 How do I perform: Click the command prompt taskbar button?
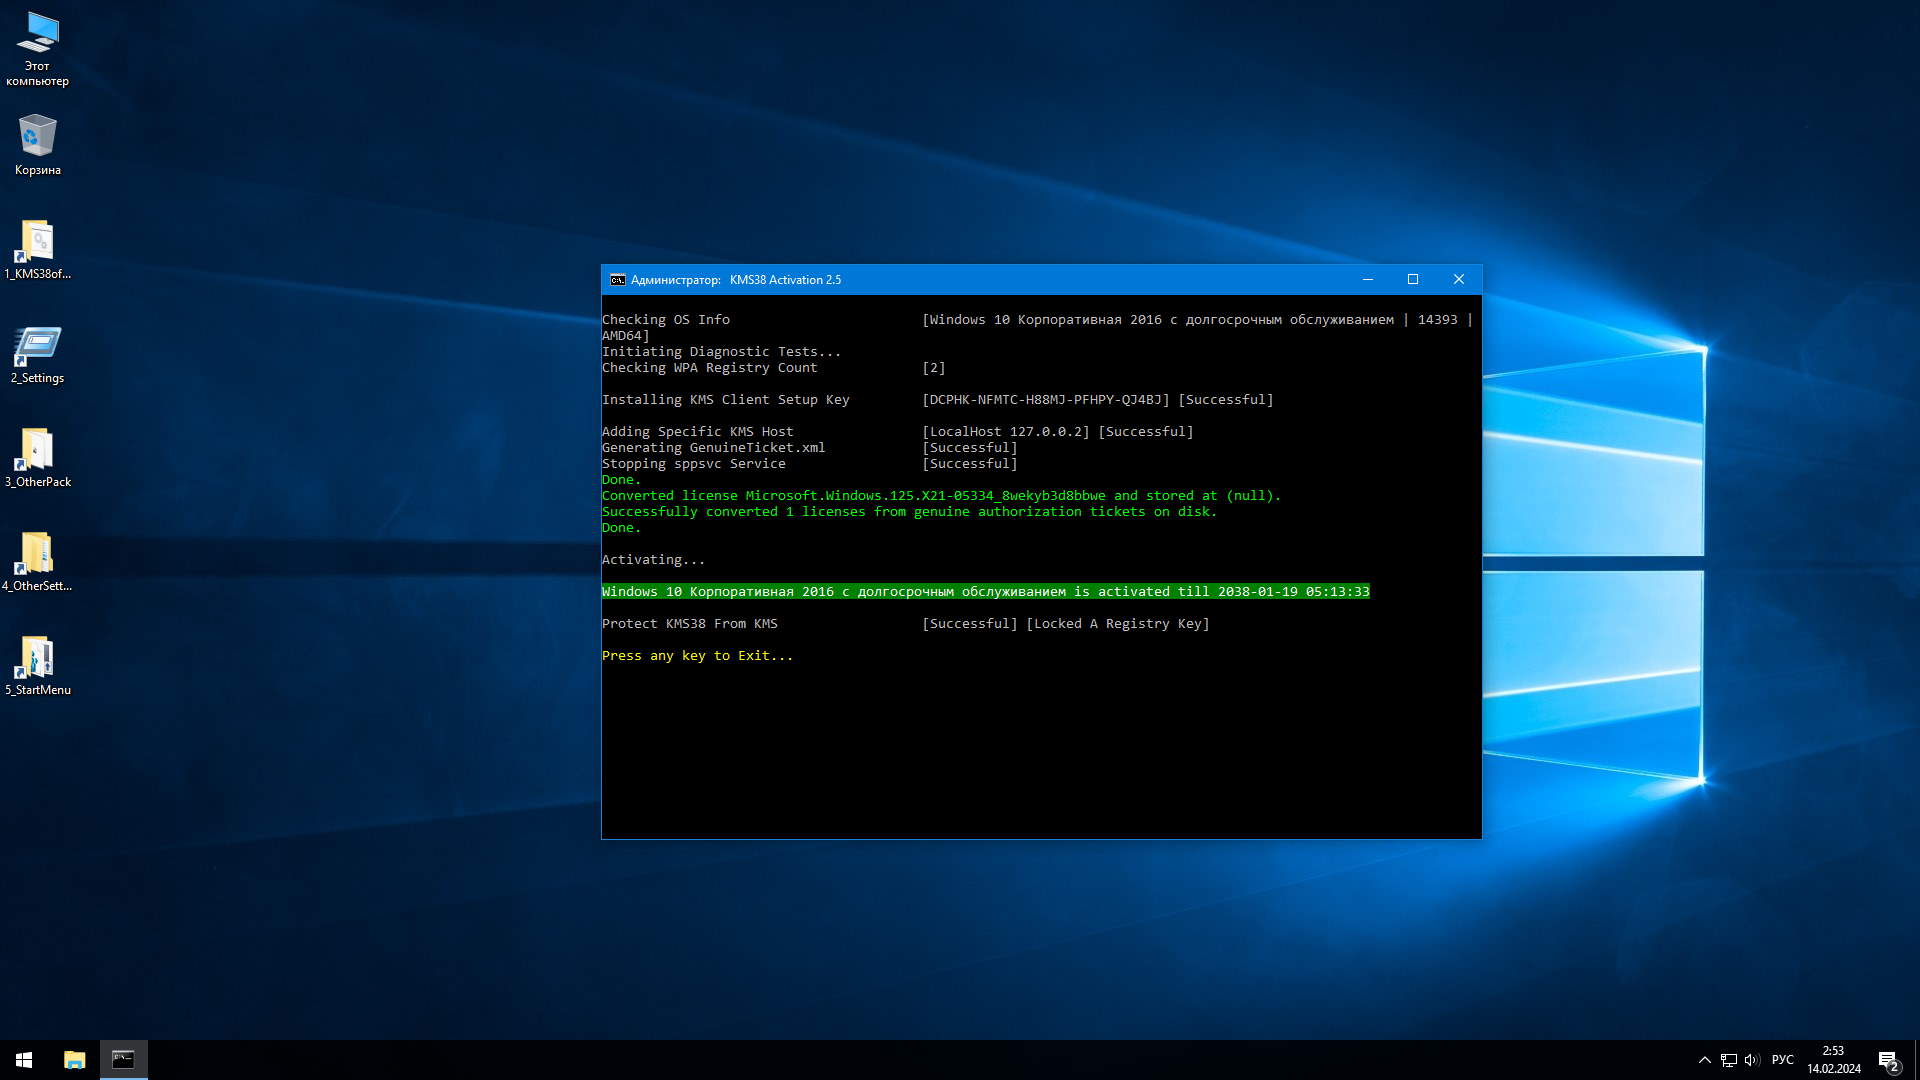click(123, 1060)
